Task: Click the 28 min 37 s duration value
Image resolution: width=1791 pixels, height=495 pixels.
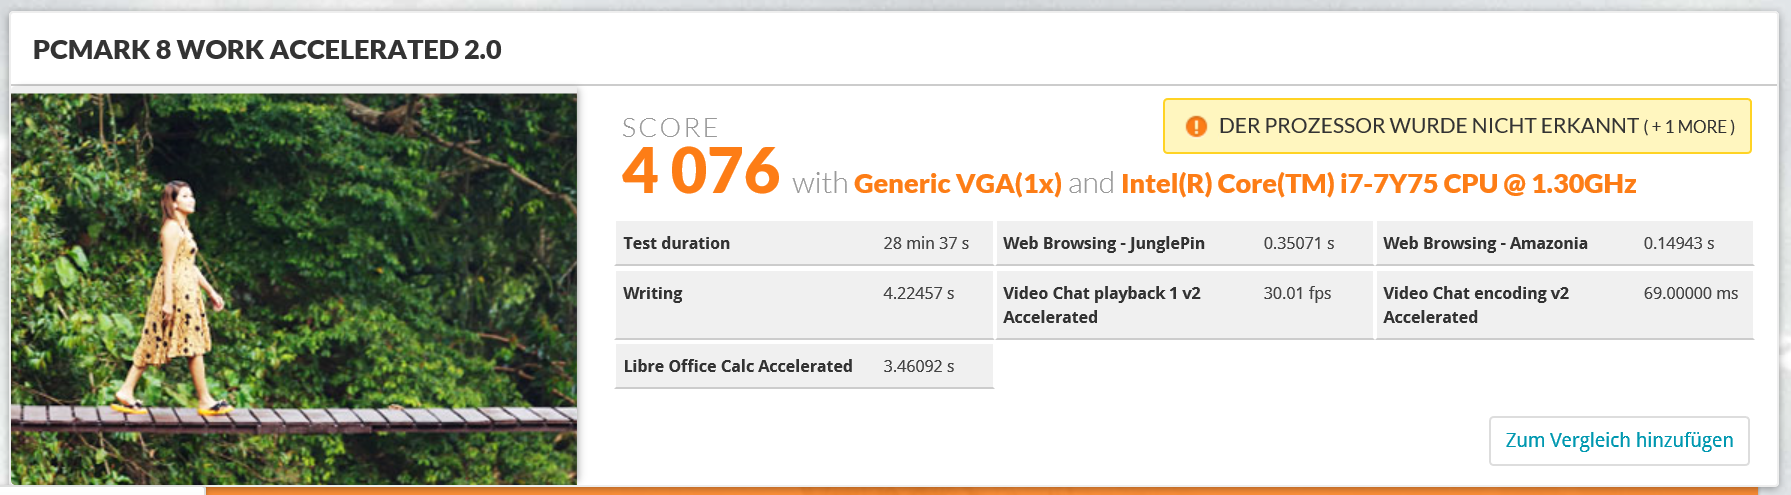Action: pos(926,243)
